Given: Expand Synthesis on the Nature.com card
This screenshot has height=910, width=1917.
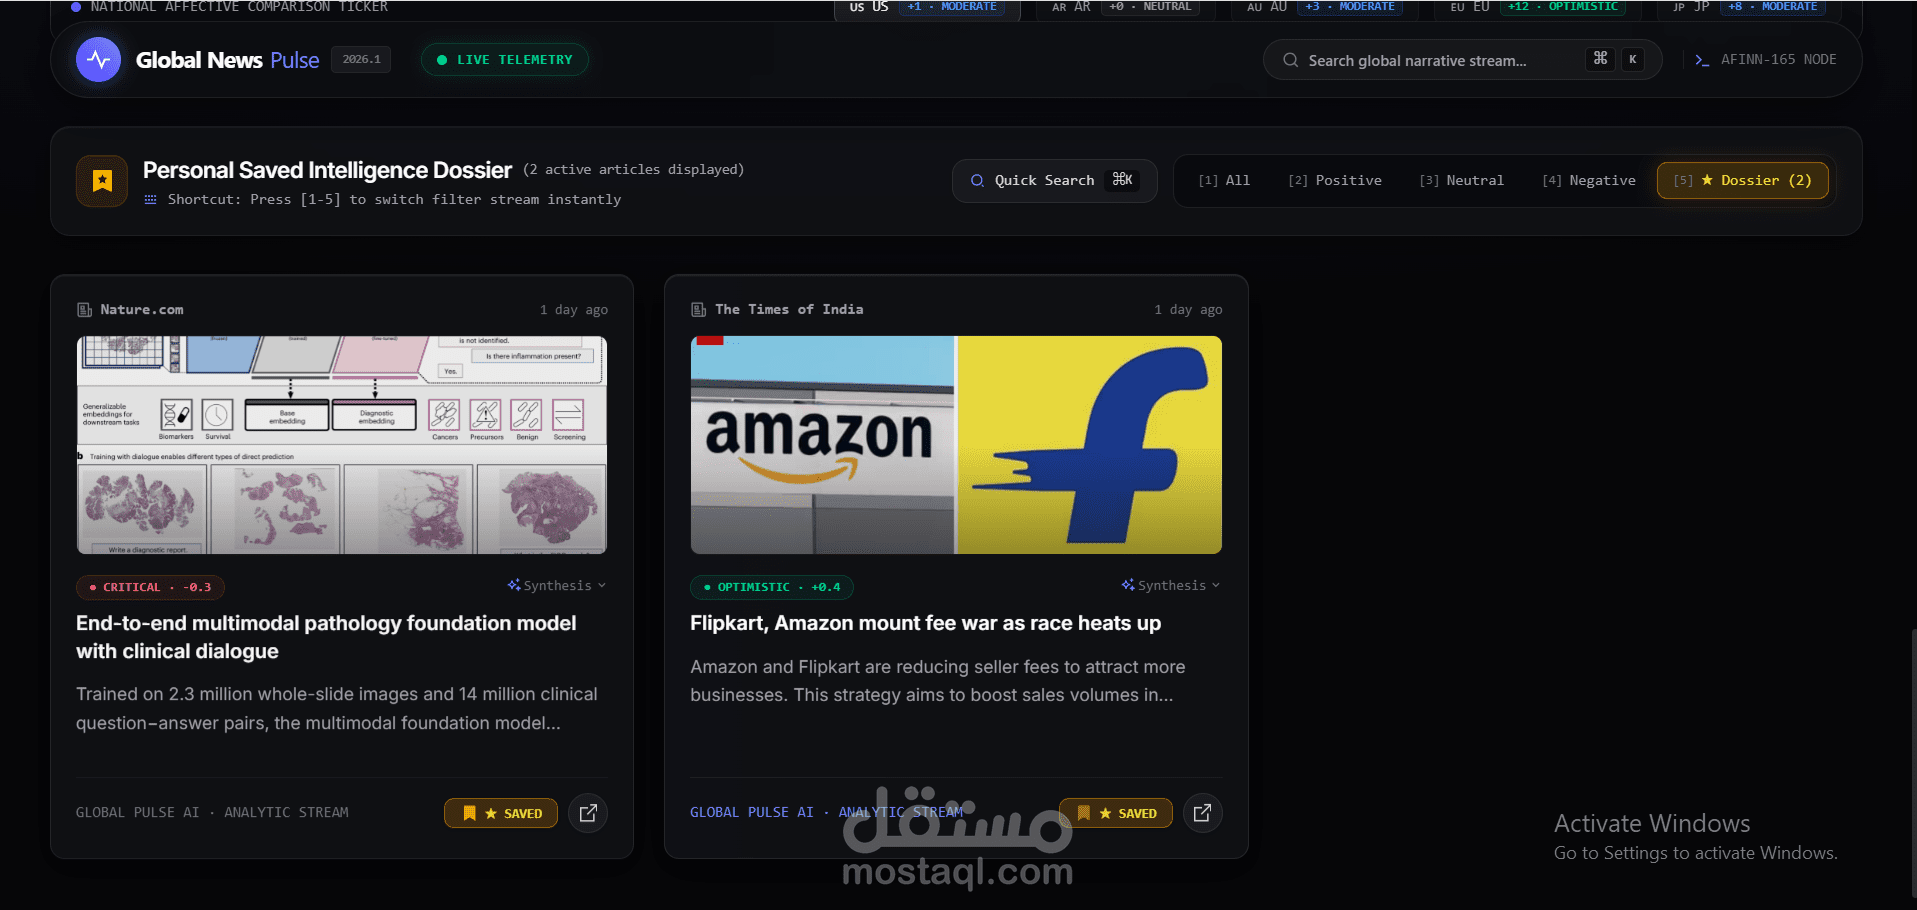Looking at the screenshot, I should (557, 585).
